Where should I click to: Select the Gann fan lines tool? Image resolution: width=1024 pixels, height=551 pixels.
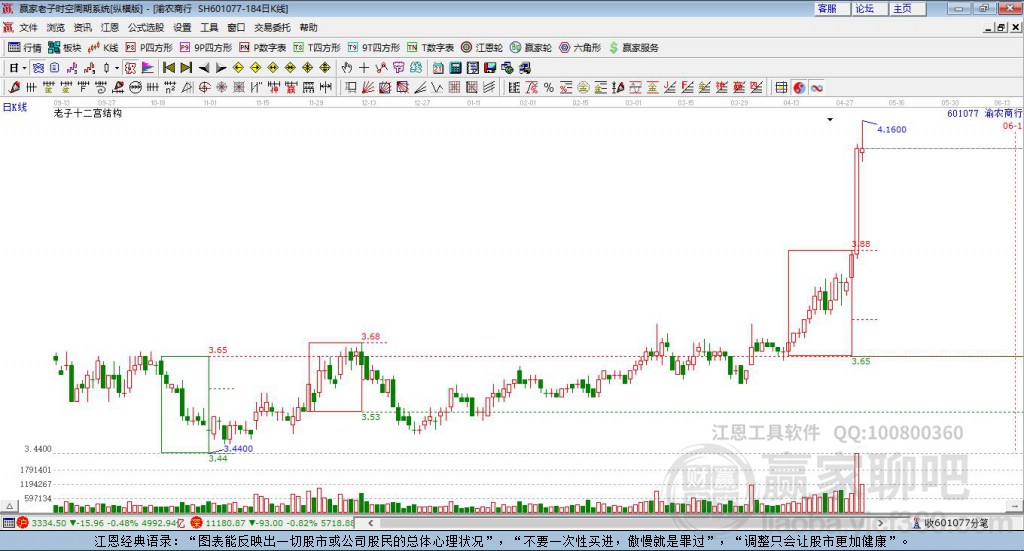[x=368, y=87]
